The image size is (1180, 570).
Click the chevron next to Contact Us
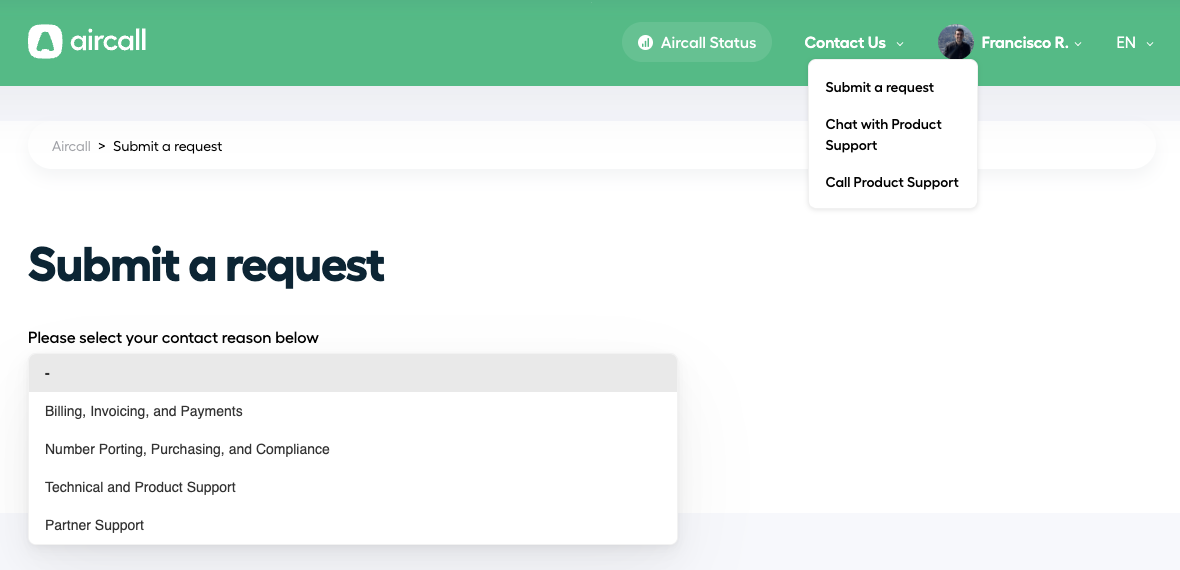(899, 44)
